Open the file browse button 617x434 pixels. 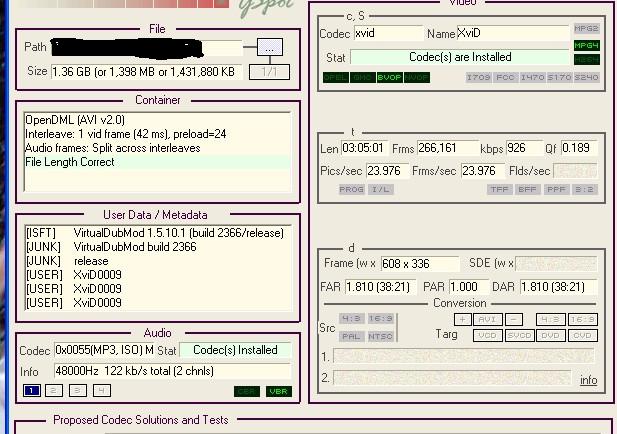coord(270,47)
